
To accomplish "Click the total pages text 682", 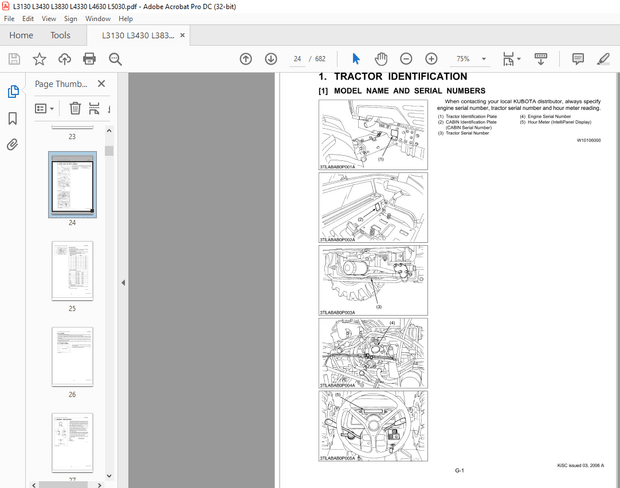I will click(320, 59).
